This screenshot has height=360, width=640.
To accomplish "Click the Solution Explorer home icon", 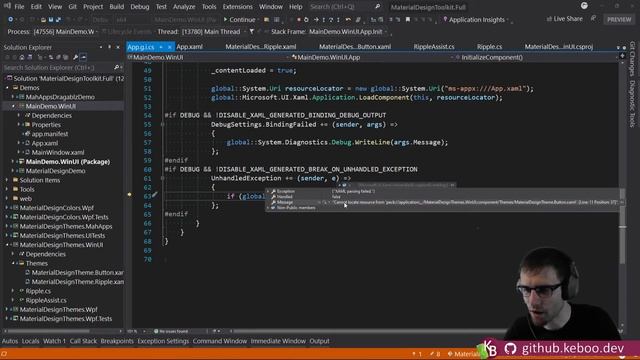I will click(22, 58).
